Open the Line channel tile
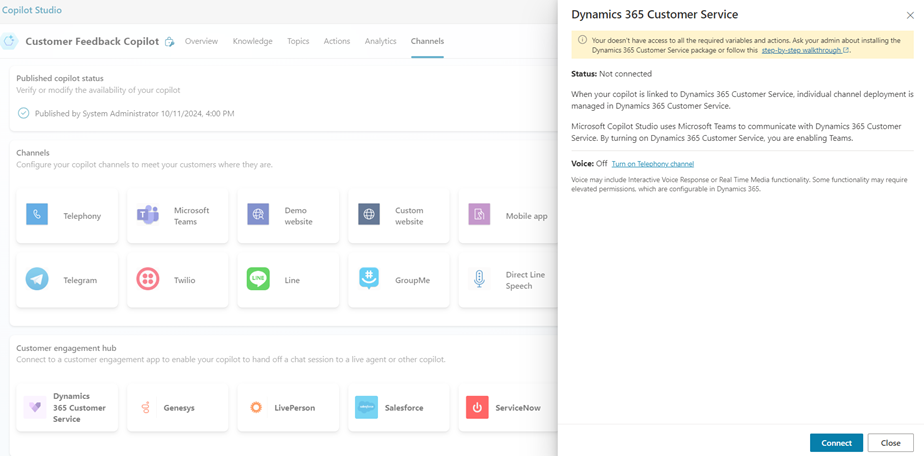 288,280
